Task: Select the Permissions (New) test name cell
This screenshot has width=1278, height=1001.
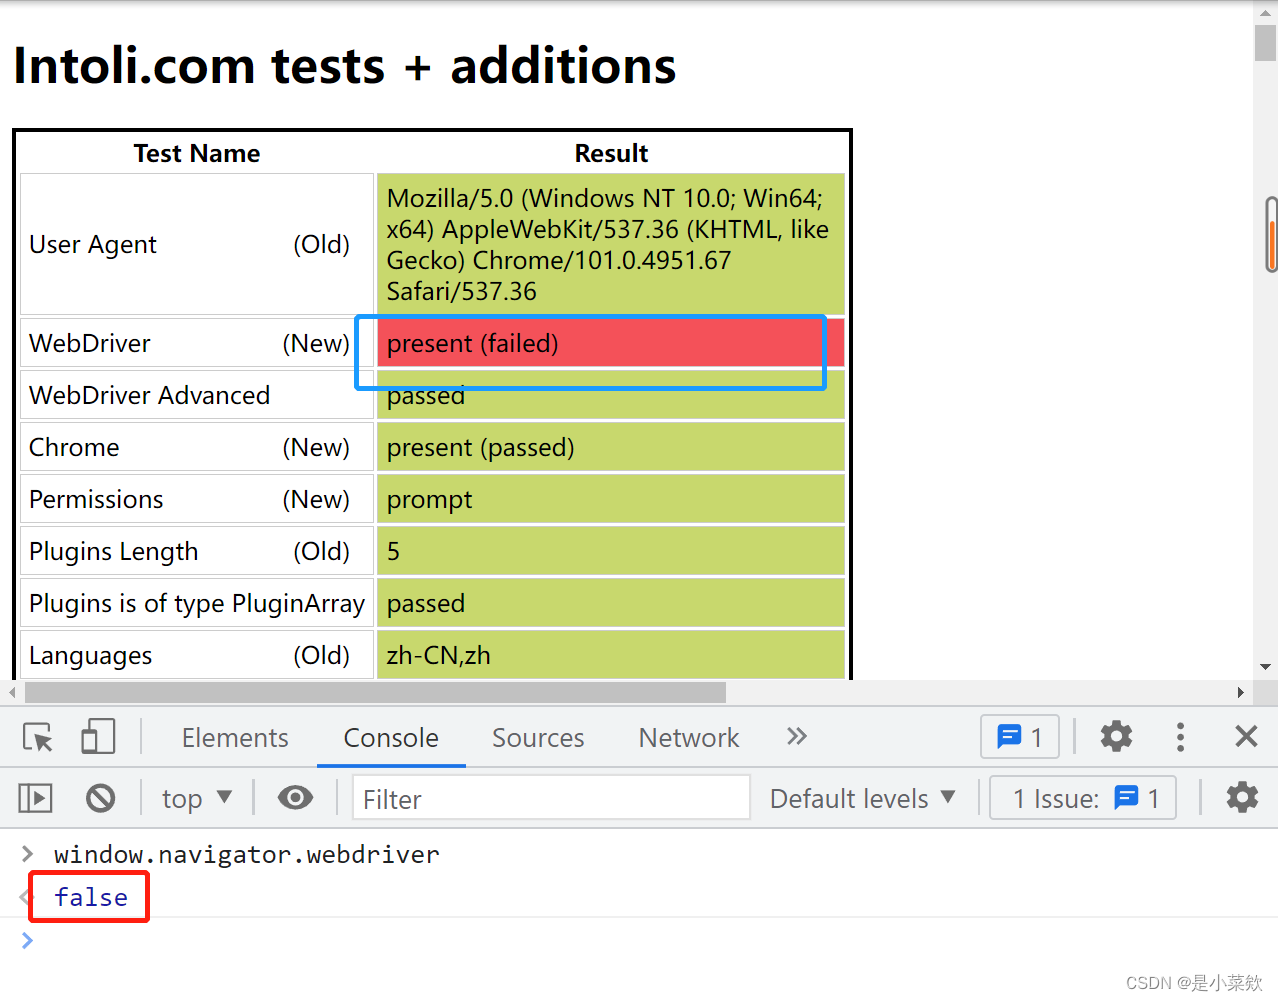Action: click(197, 499)
